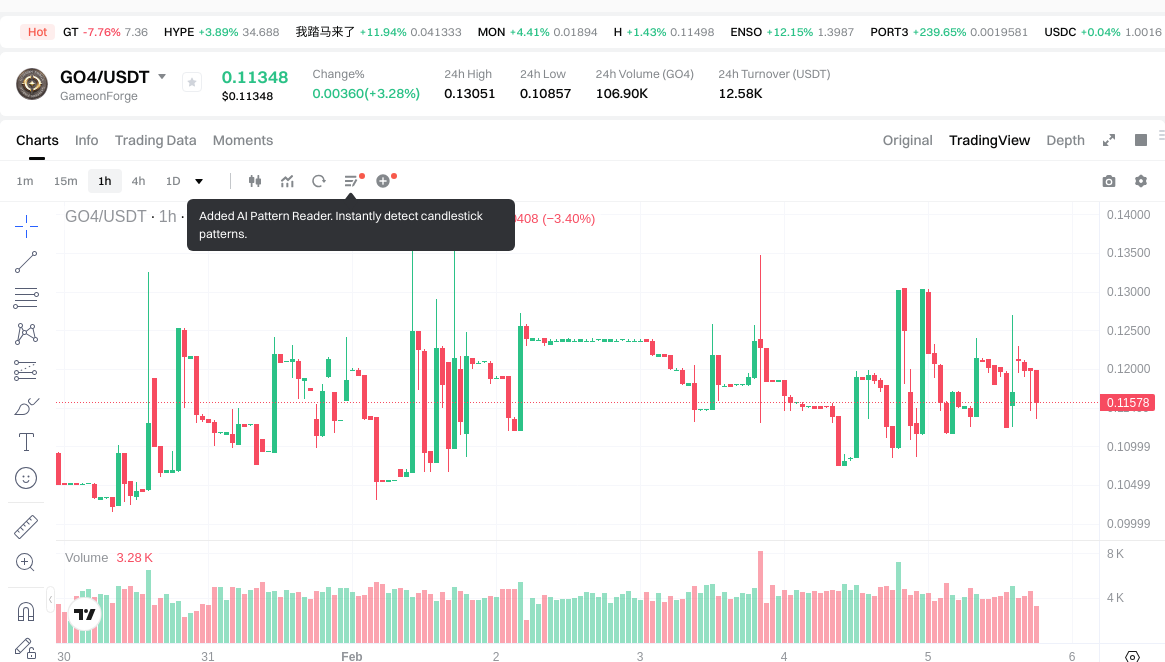Select the 4h timeframe
Screen dimensions: 1165x662
tap(138, 181)
